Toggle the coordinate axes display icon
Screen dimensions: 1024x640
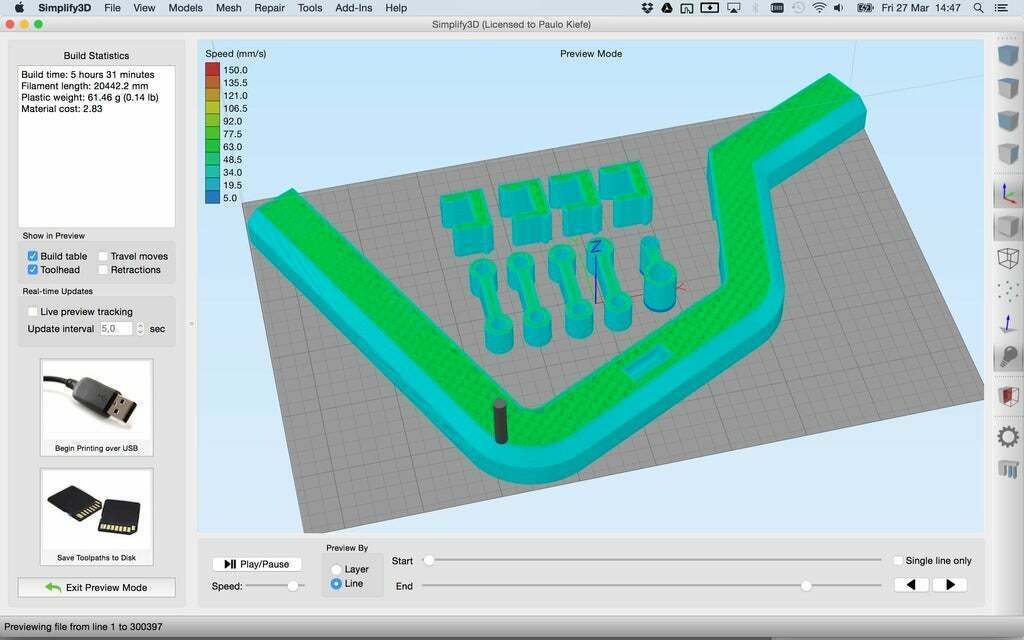coord(1008,194)
